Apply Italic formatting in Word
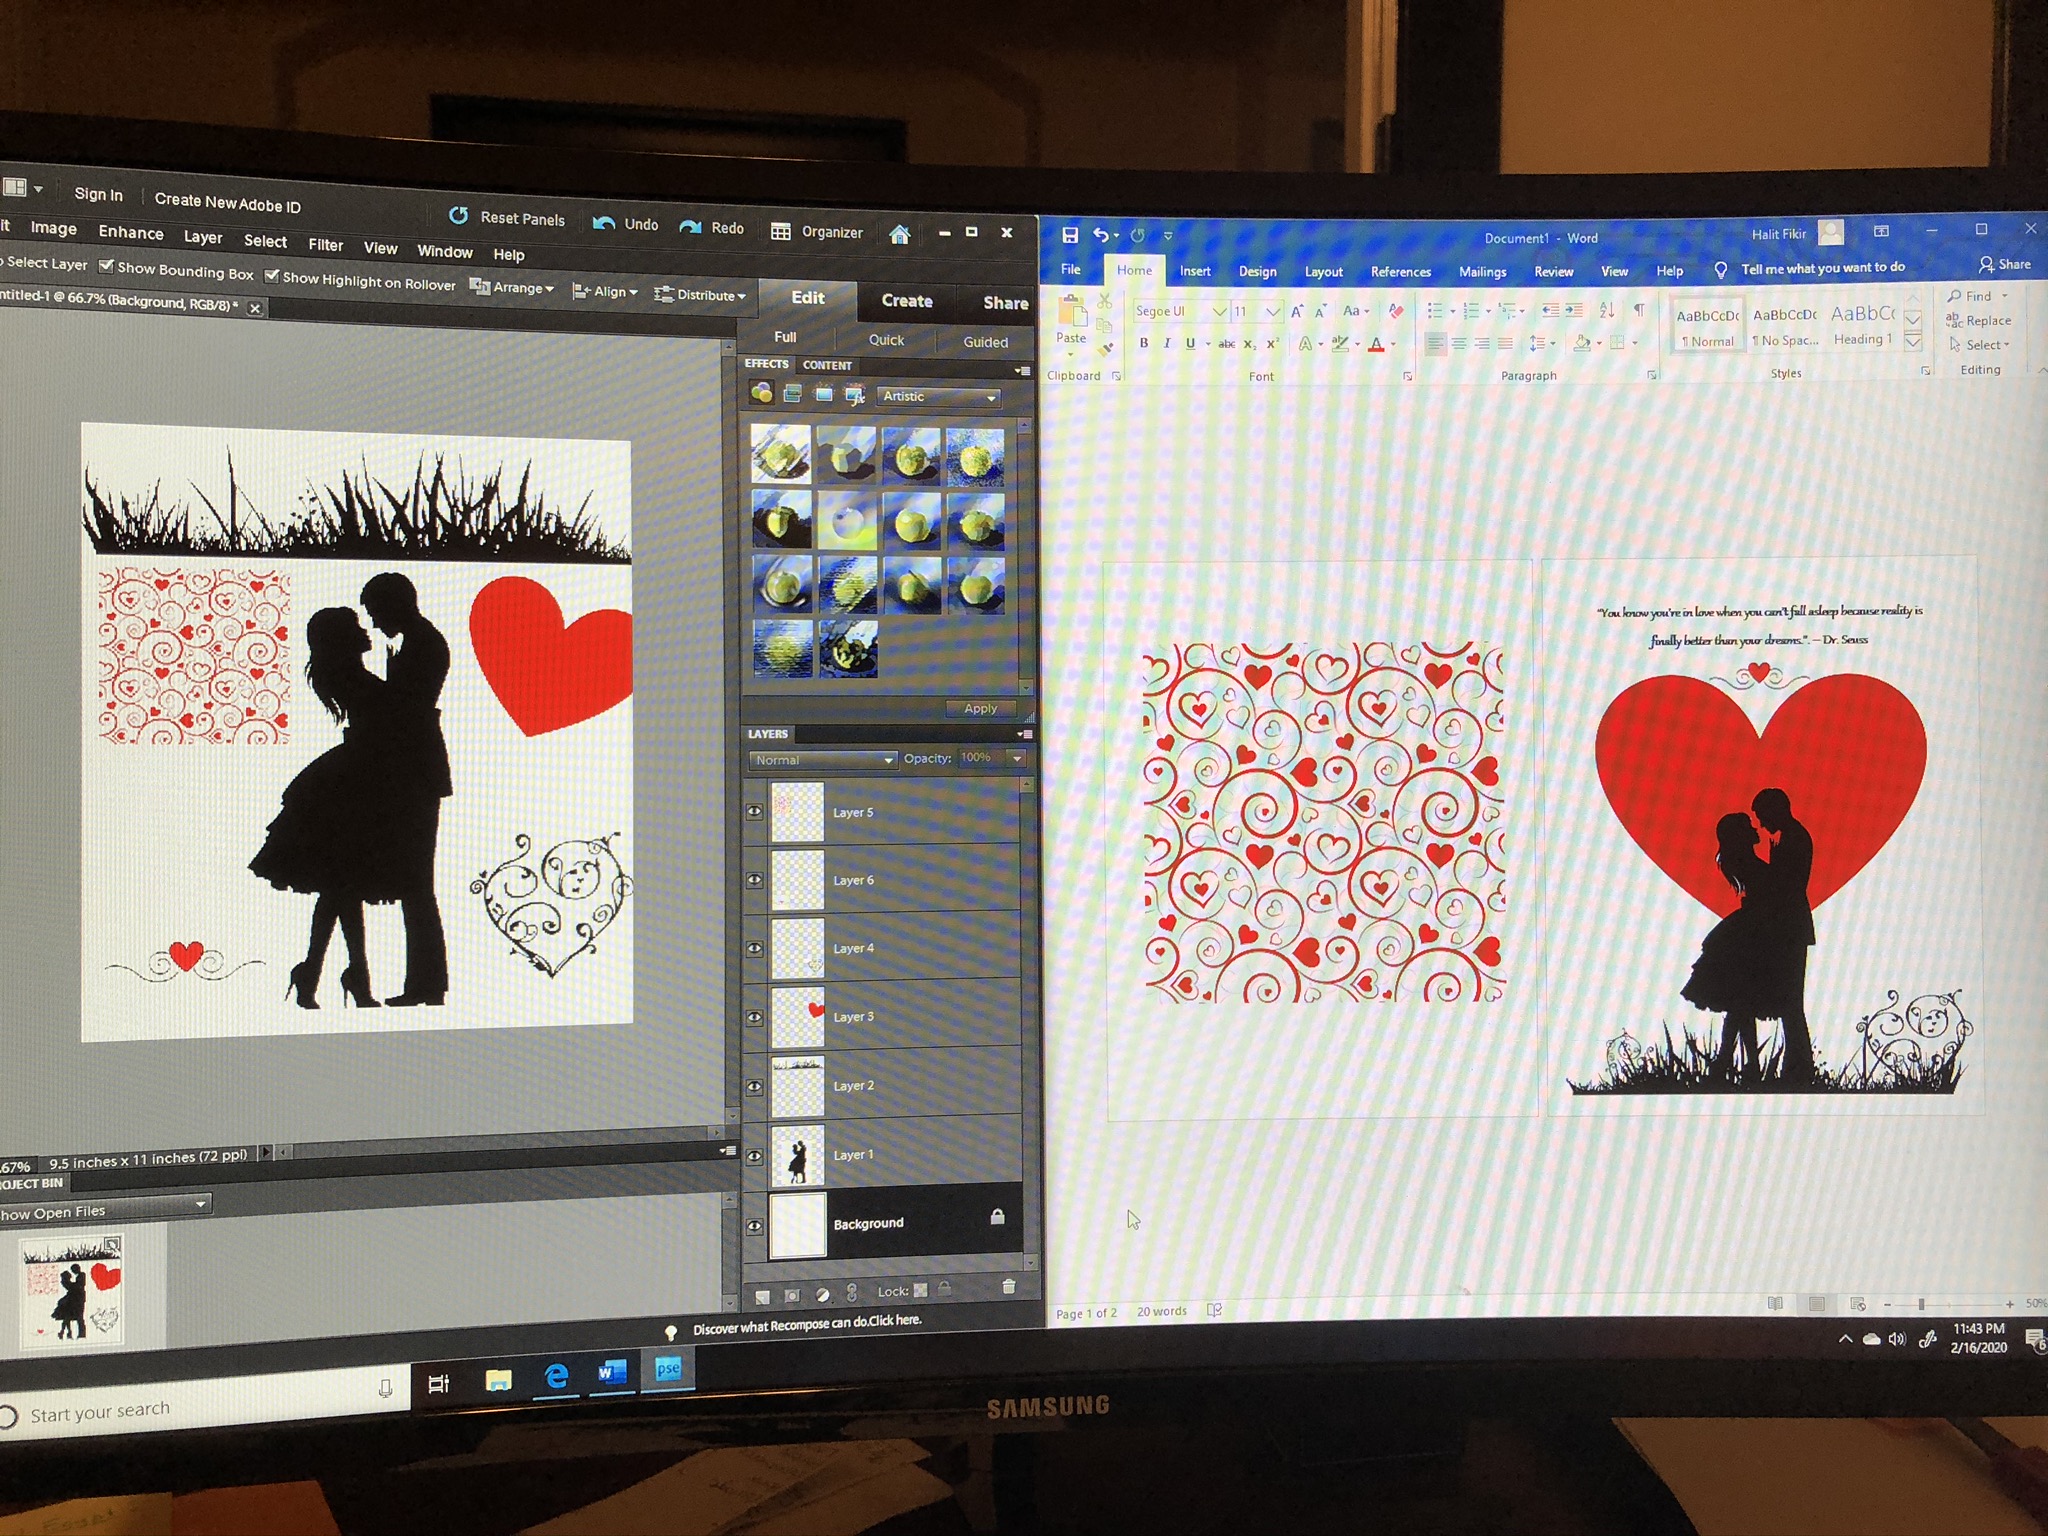Screen dimensions: 2048x1536 coord(1167,343)
